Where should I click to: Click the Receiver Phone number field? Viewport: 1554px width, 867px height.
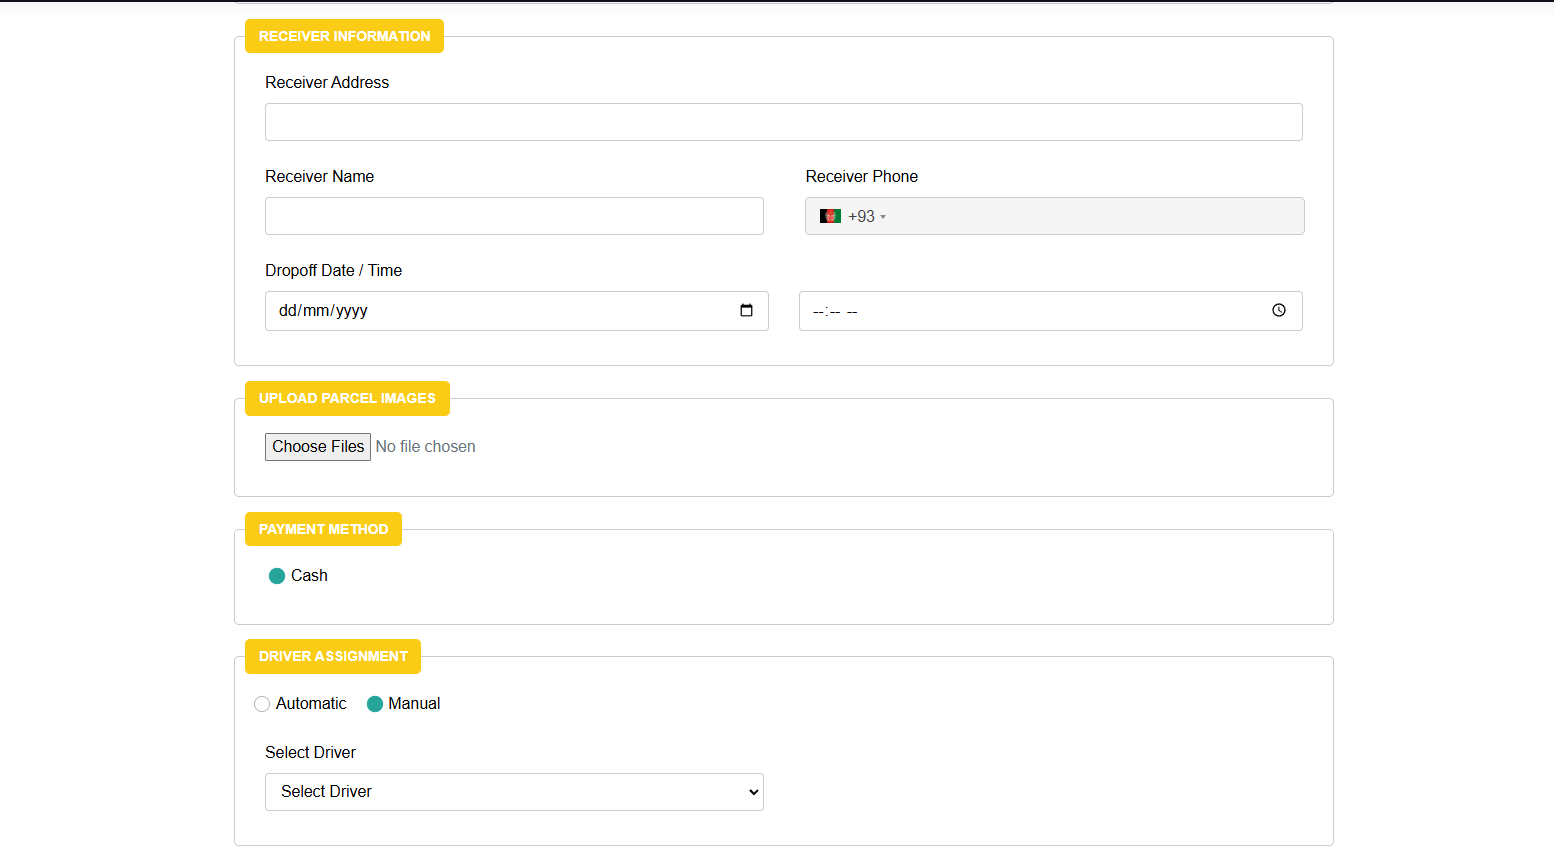point(1090,216)
